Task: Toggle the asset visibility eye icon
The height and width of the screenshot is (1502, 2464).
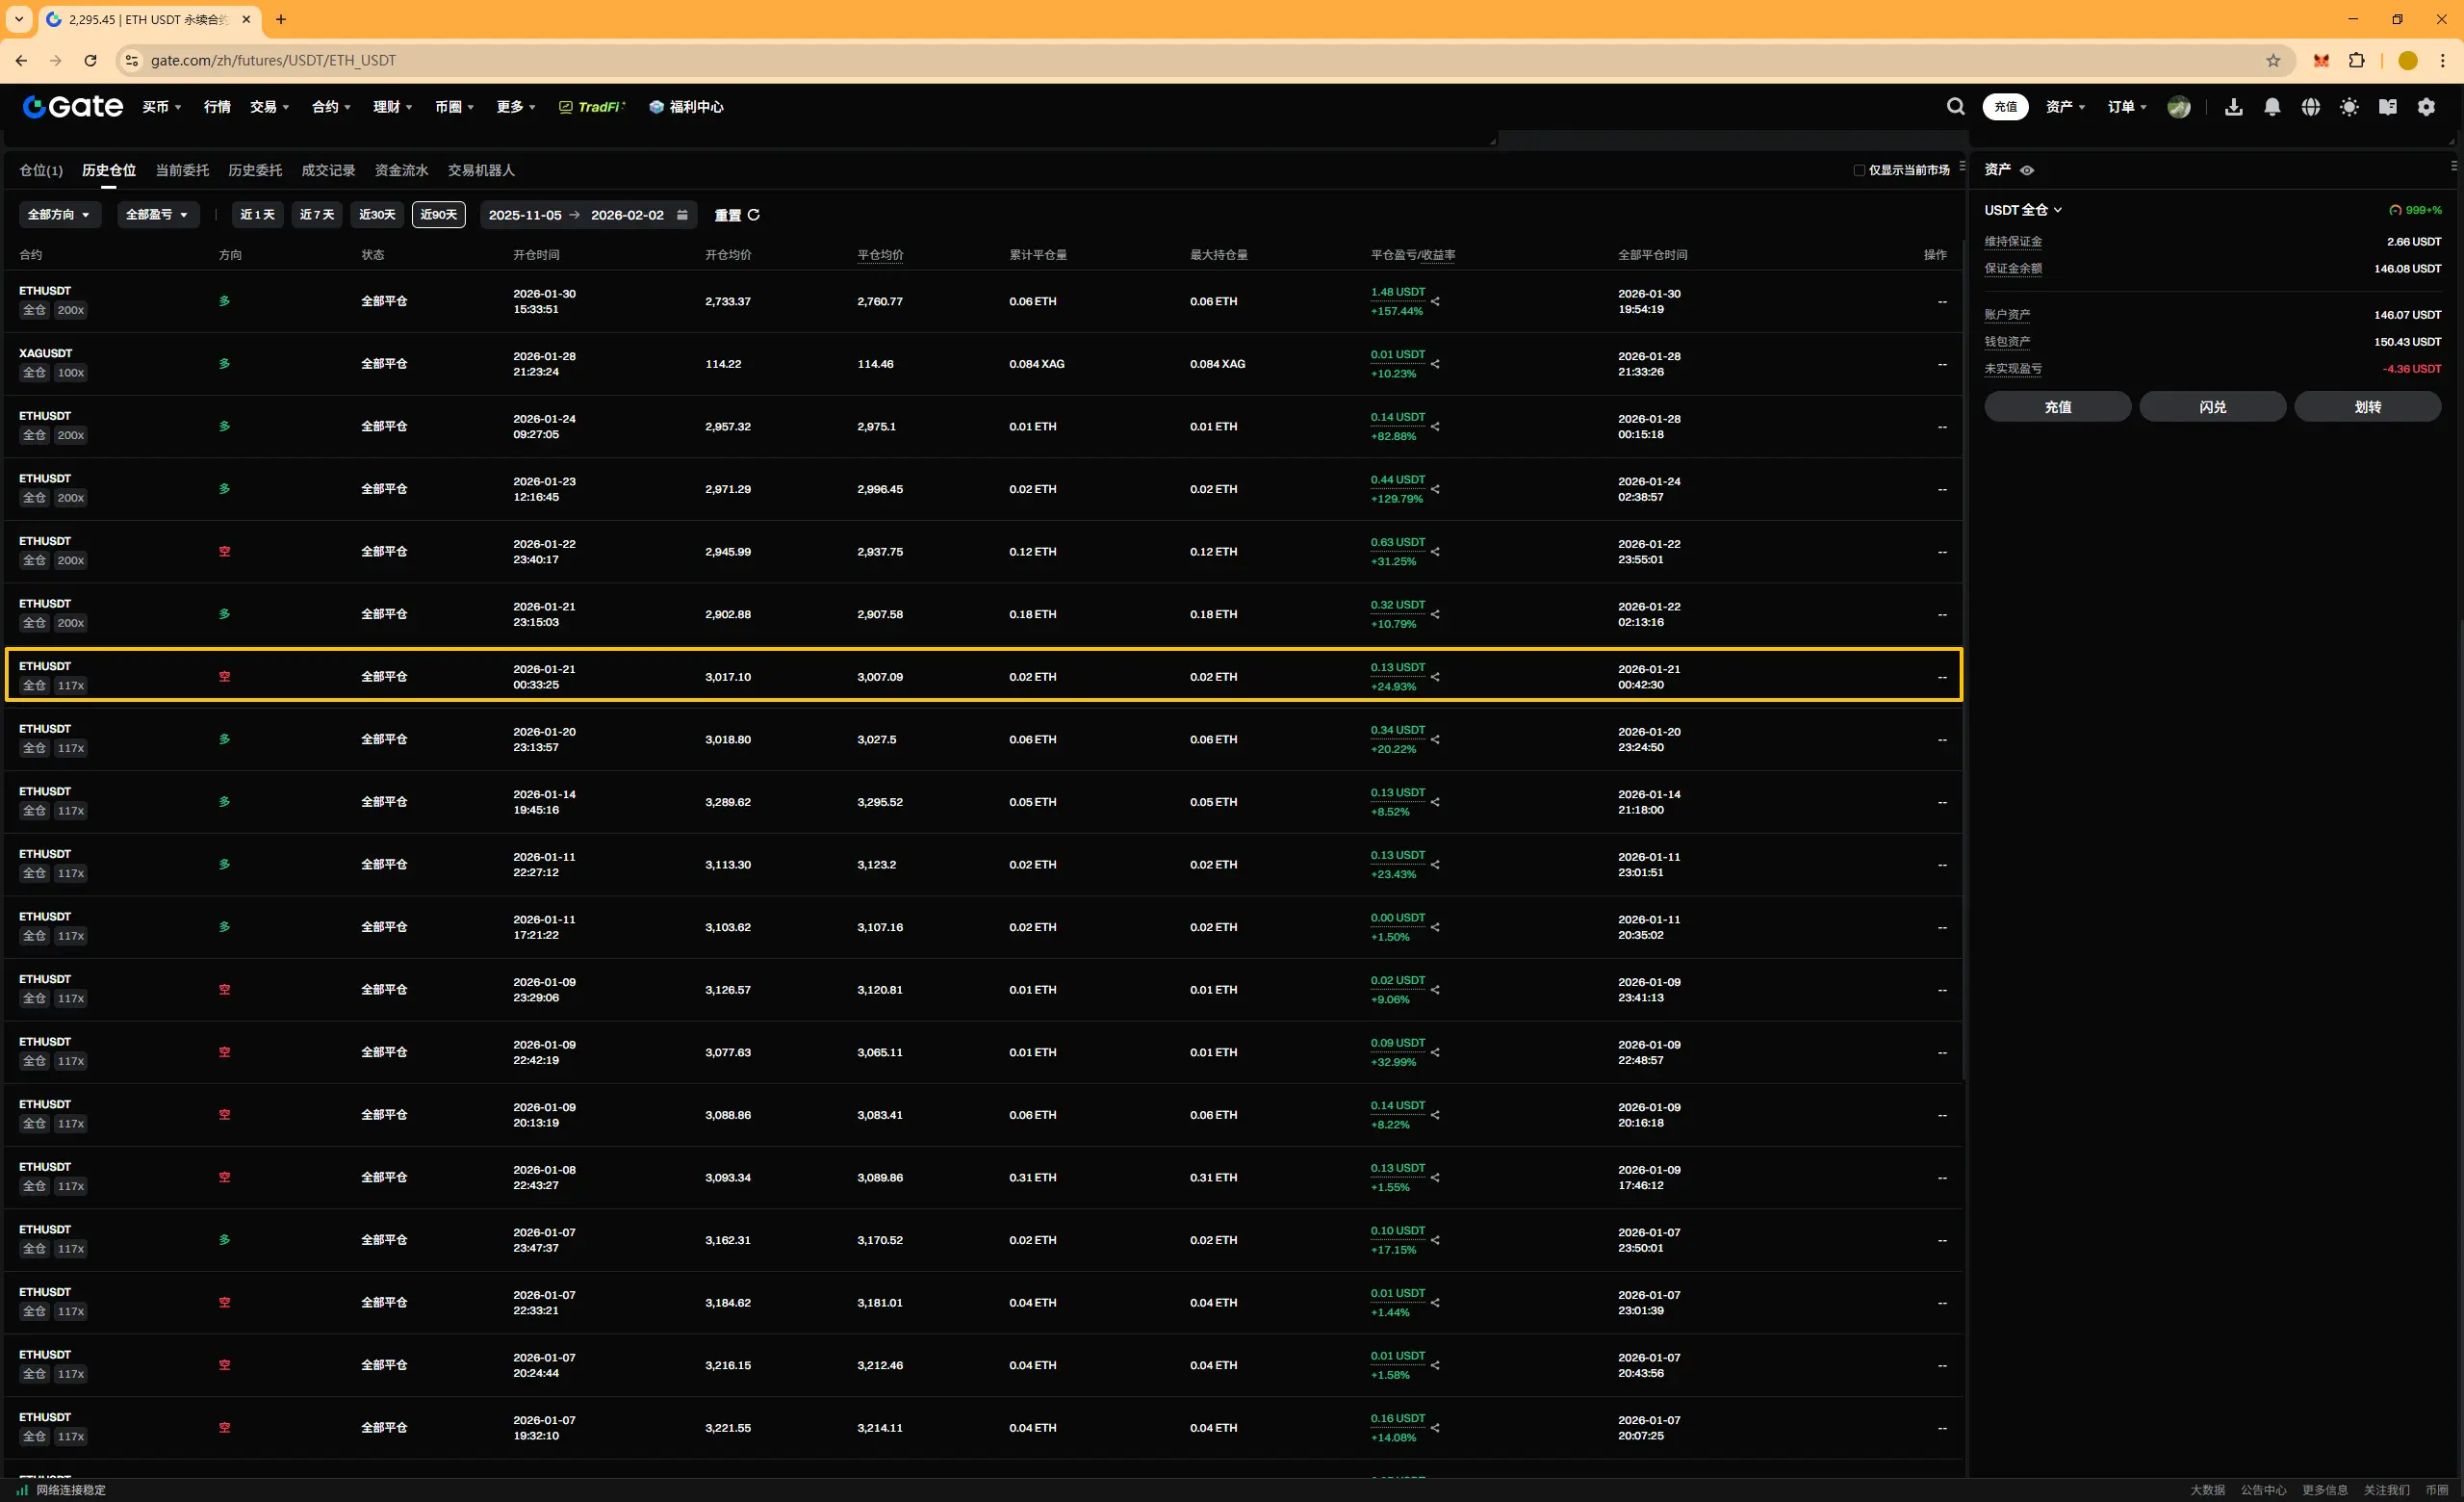Action: (2027, 170)
